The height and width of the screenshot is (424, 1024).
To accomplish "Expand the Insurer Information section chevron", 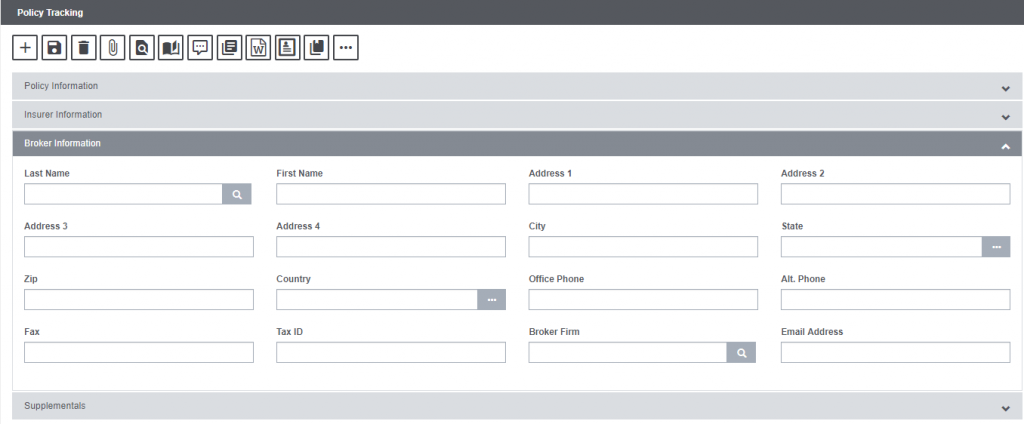I will [1006, 117].
